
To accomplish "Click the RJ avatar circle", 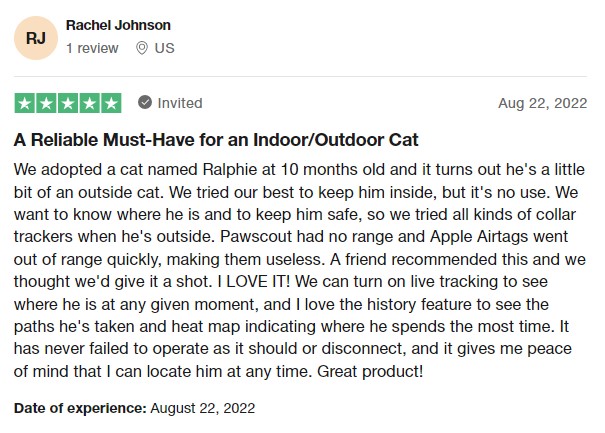I will pos(36,38).
